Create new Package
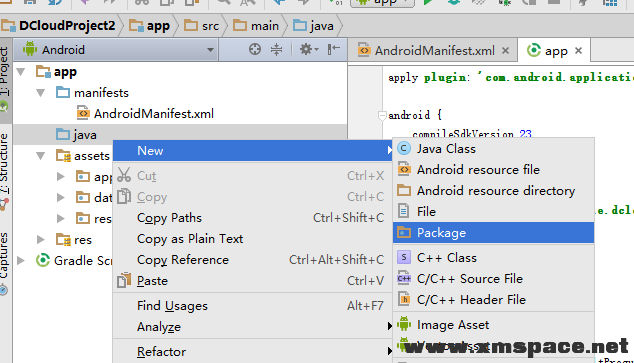The image size is (634, 363). [493, 233]
